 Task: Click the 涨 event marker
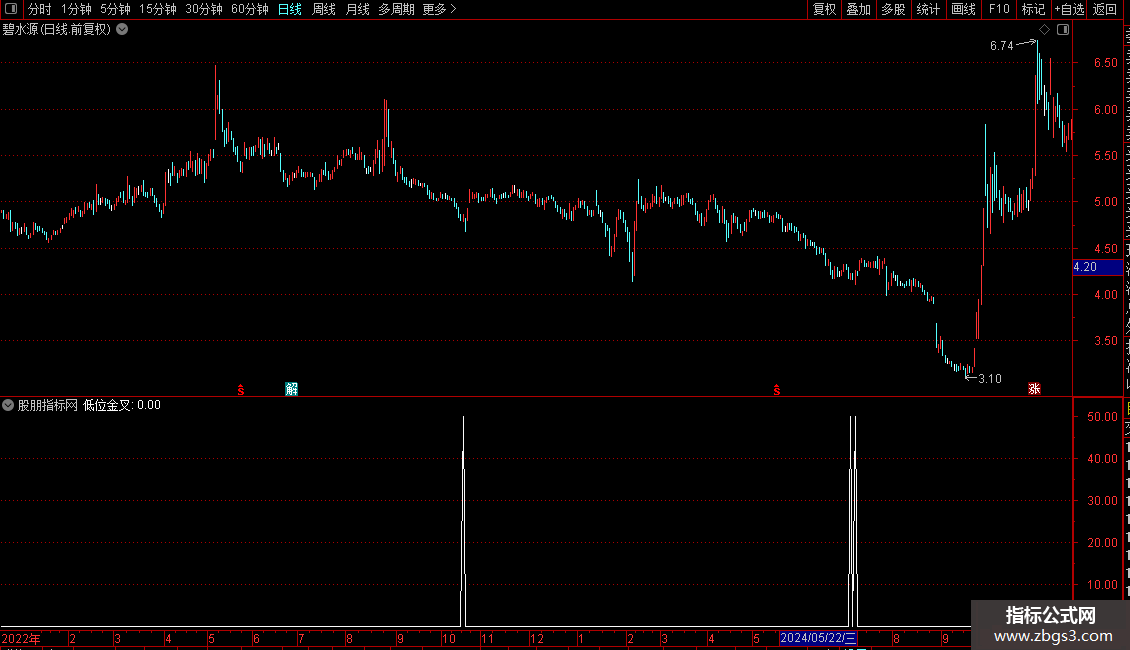click(1034, 389)
